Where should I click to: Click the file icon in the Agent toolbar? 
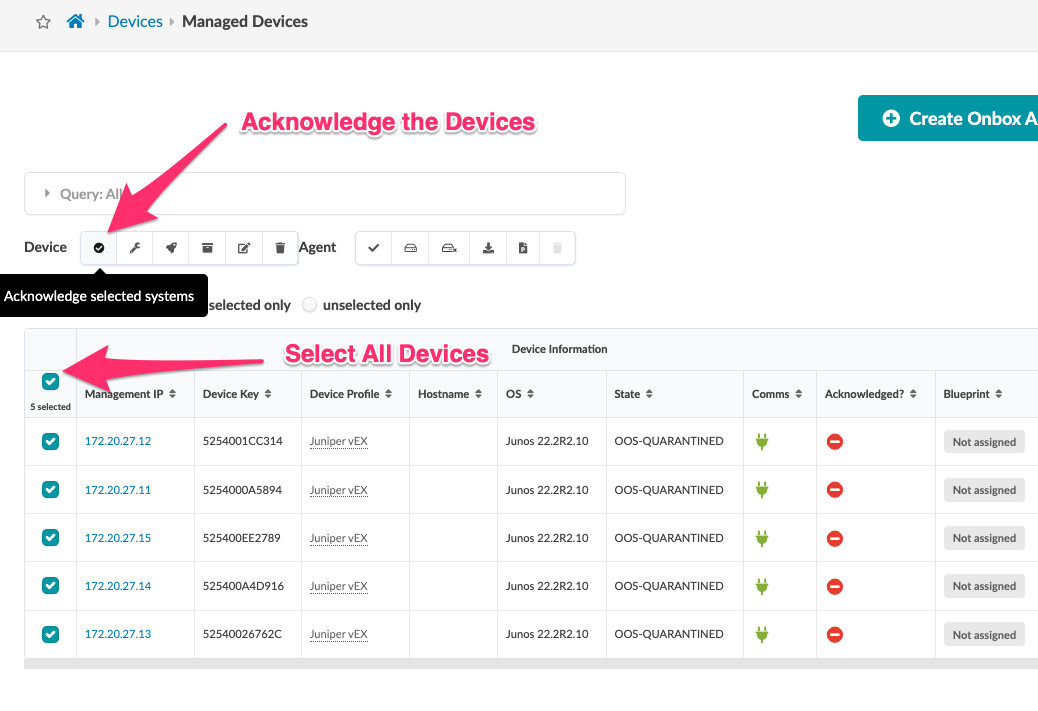522,247
